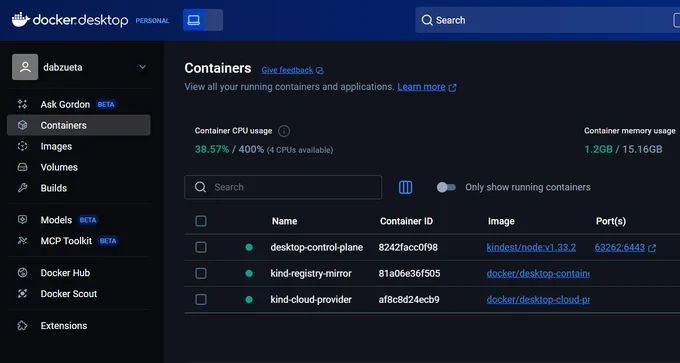Image resolution: width=680 pixels, height=363 pixels.
Task: Click the feedback icon beside Give feedback
Action: 320,71
